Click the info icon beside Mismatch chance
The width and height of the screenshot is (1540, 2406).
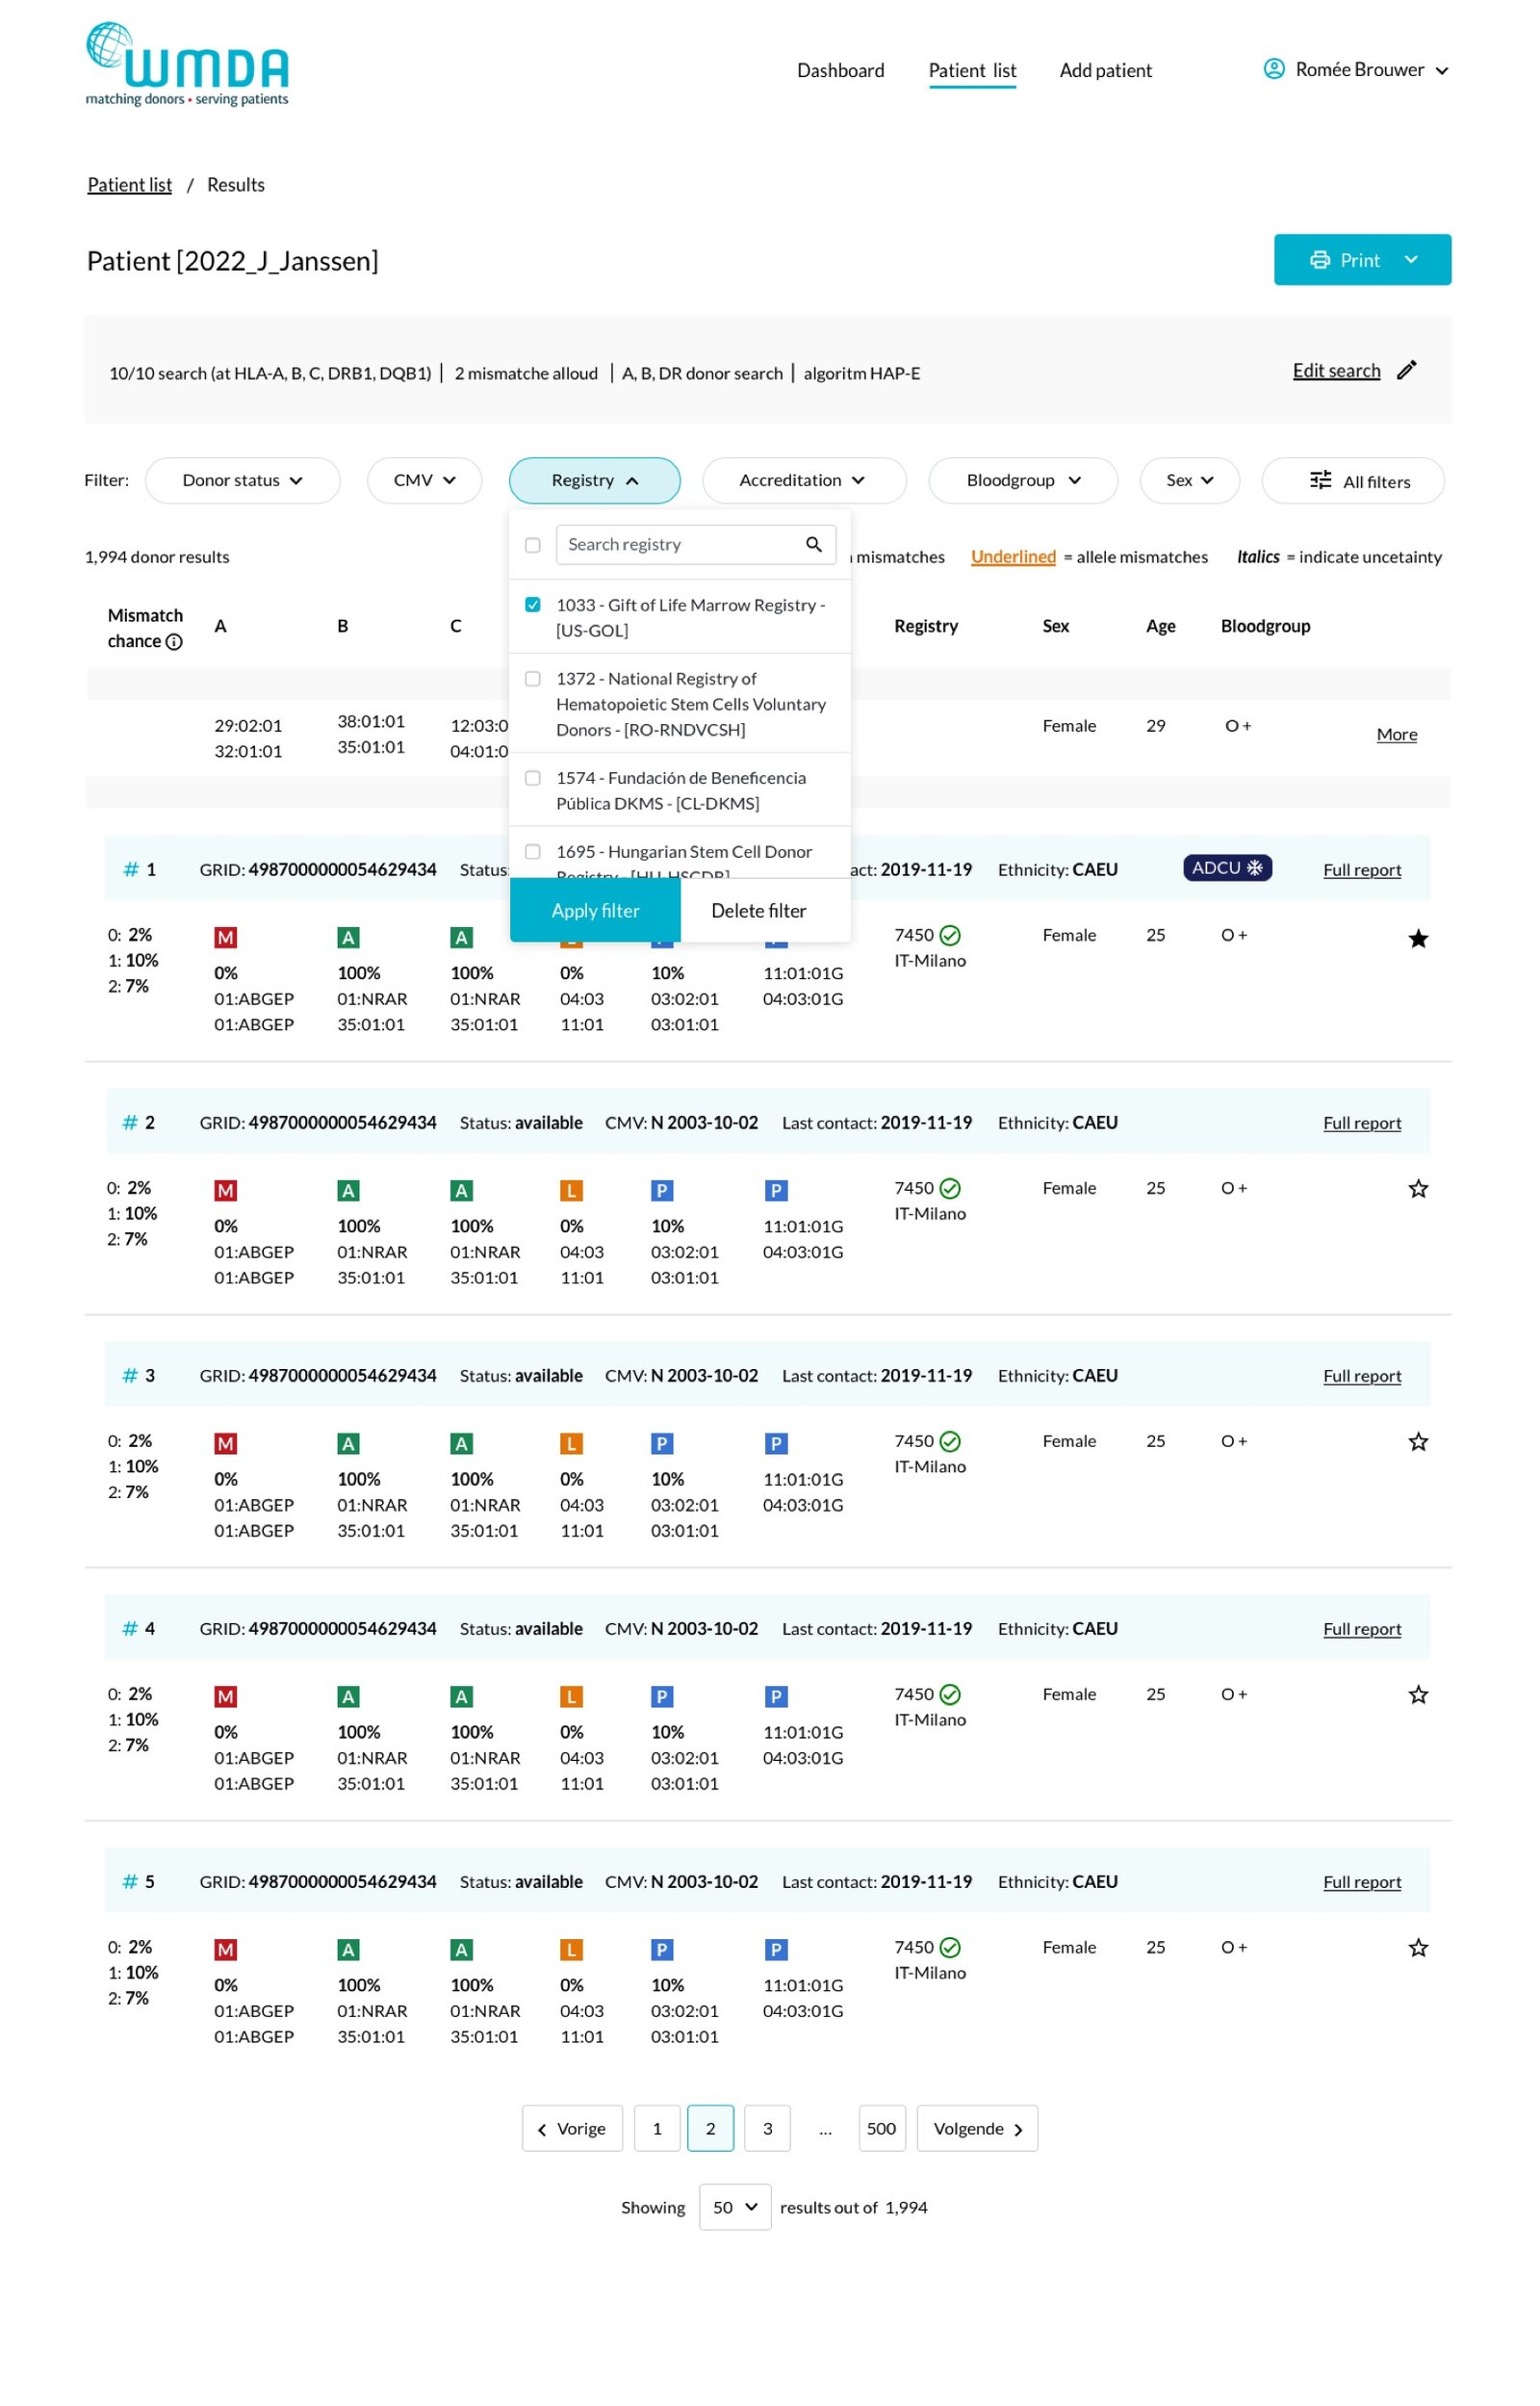coord(174,642)
